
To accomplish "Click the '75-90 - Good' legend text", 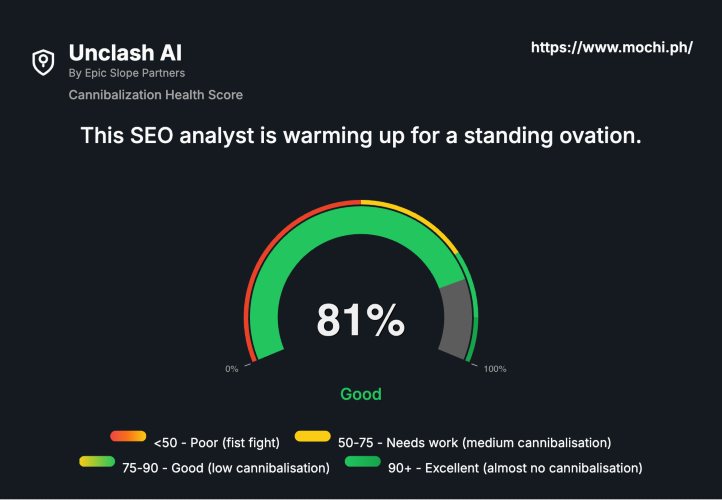I will tap(225, 467).
